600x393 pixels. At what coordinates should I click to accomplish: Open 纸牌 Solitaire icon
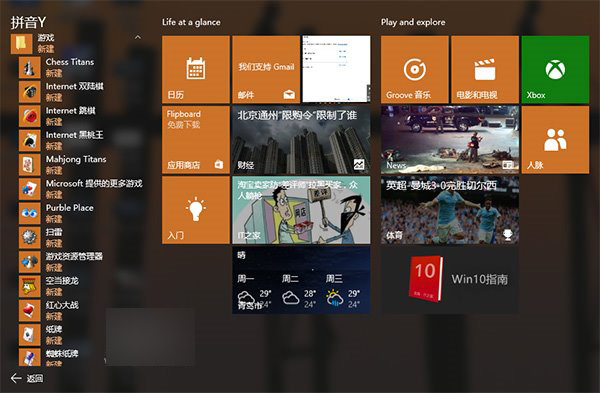(29, 335)
